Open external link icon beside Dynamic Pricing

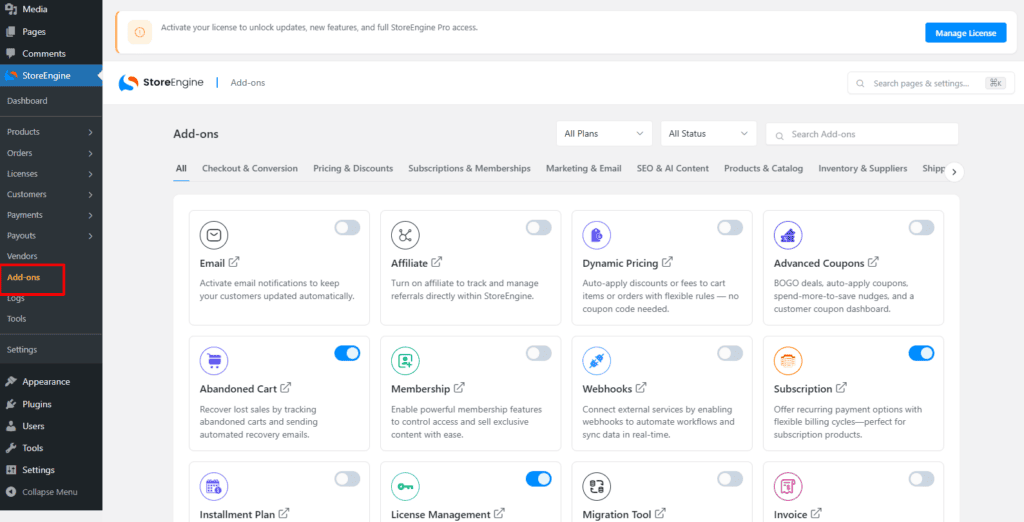tap(667, 262)
